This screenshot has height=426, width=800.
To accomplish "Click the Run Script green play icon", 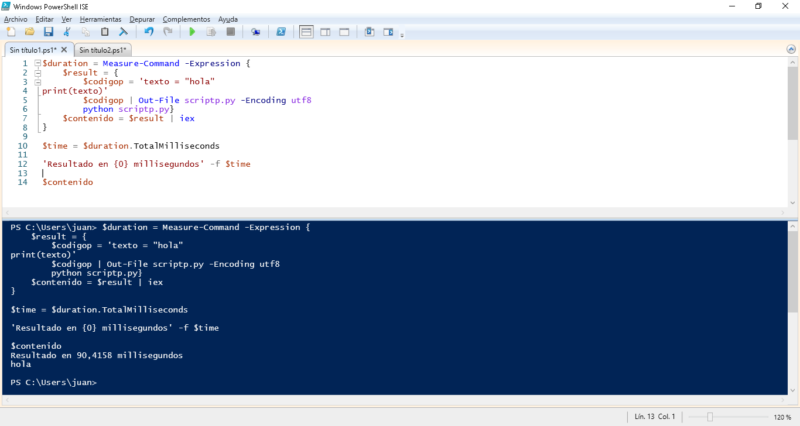I will point(193,32).
